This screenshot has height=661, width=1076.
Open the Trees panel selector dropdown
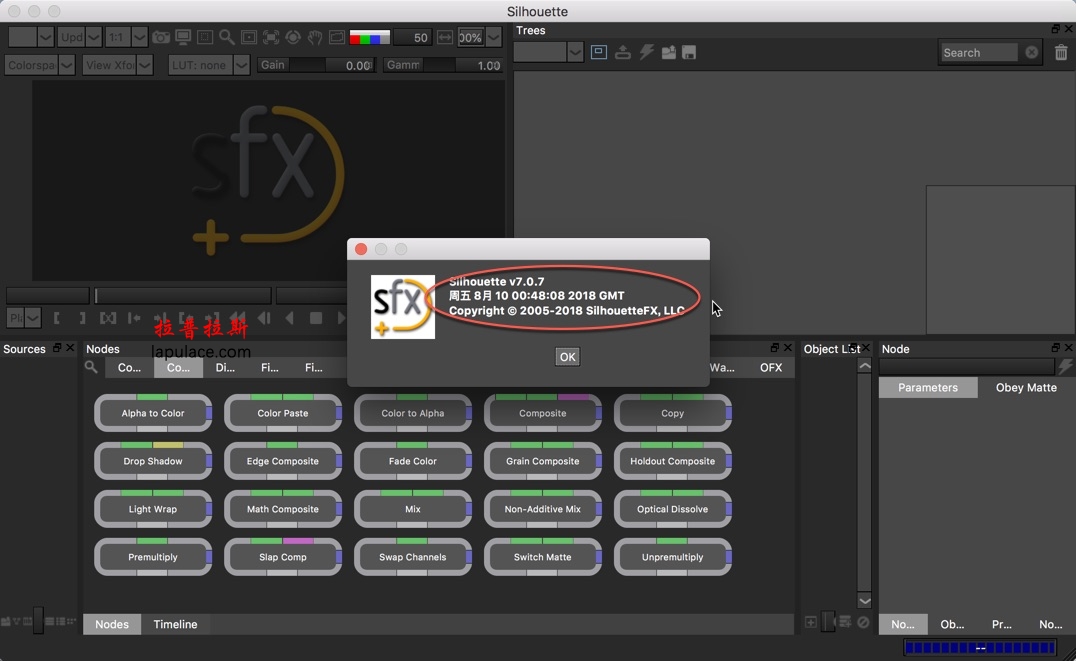tap(549, 52)
